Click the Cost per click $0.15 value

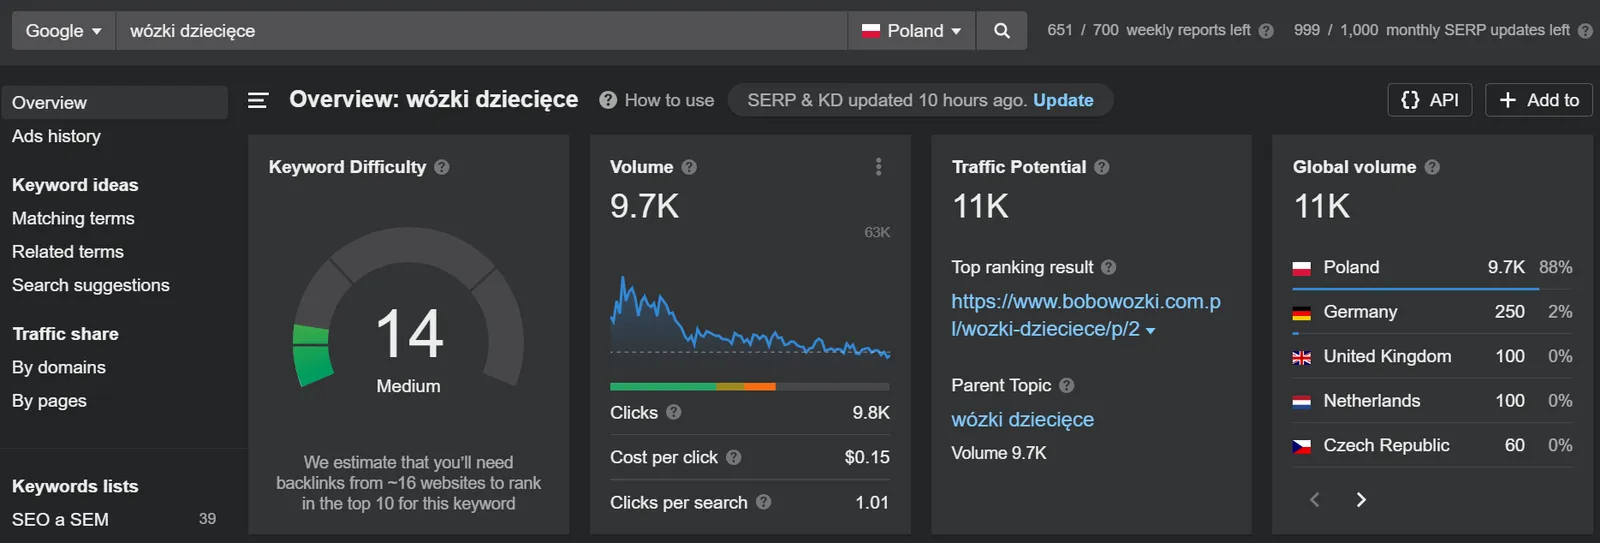867,457
